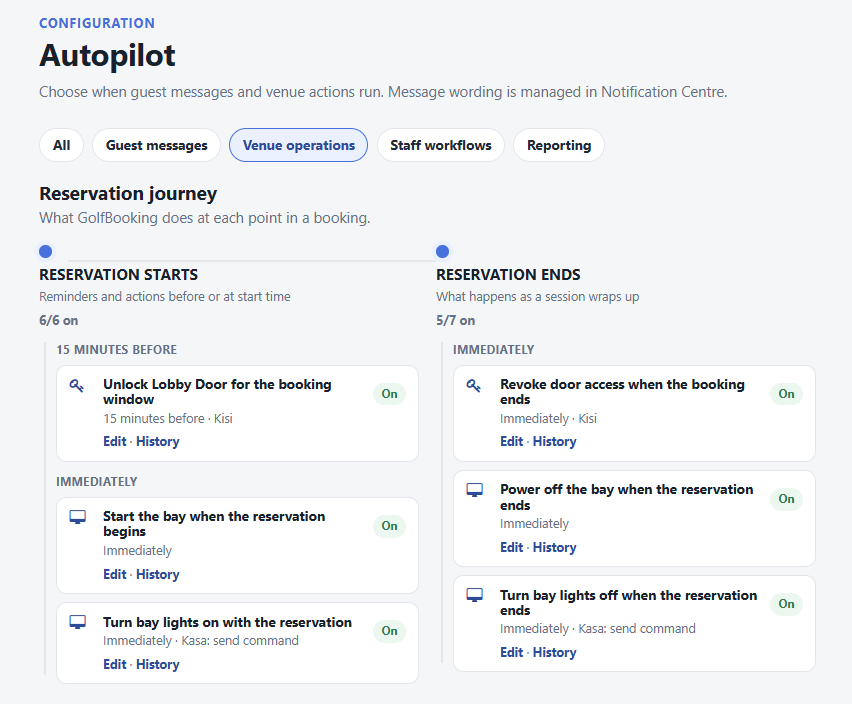Click 'Immediately · Kisi' detail text
852x704 pixels.
click(x=548, y=419)
